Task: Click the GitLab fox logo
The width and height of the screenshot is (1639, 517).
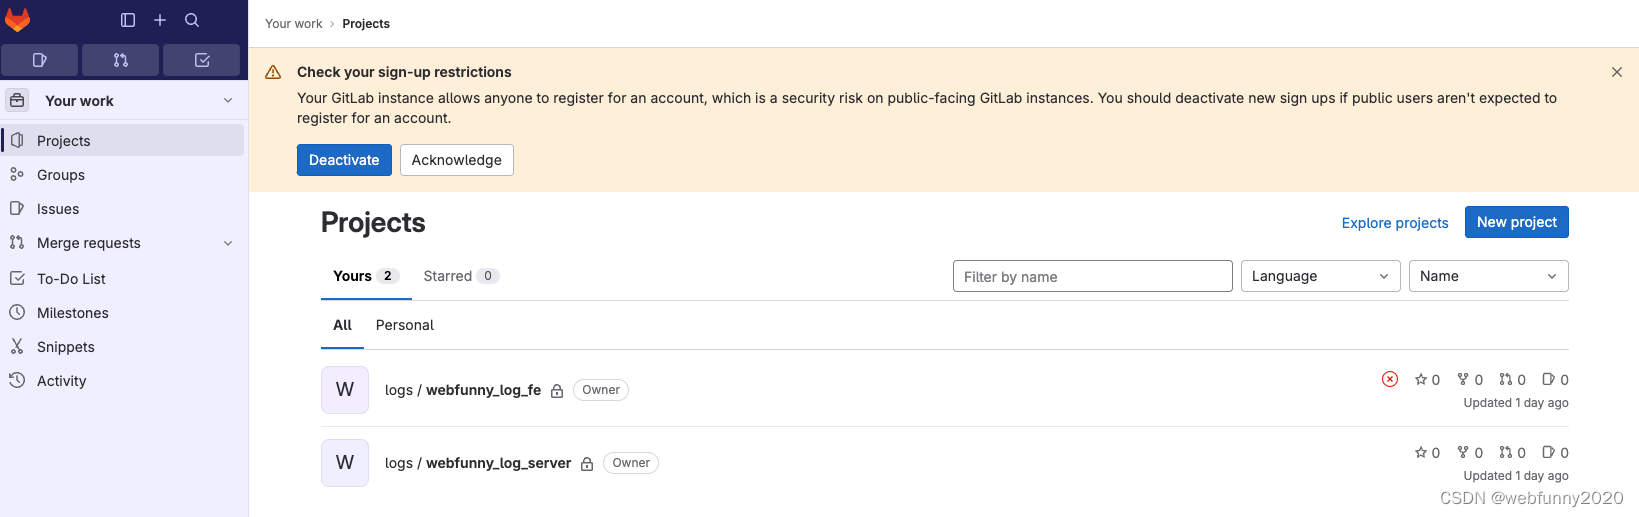Action: point(18,20)
